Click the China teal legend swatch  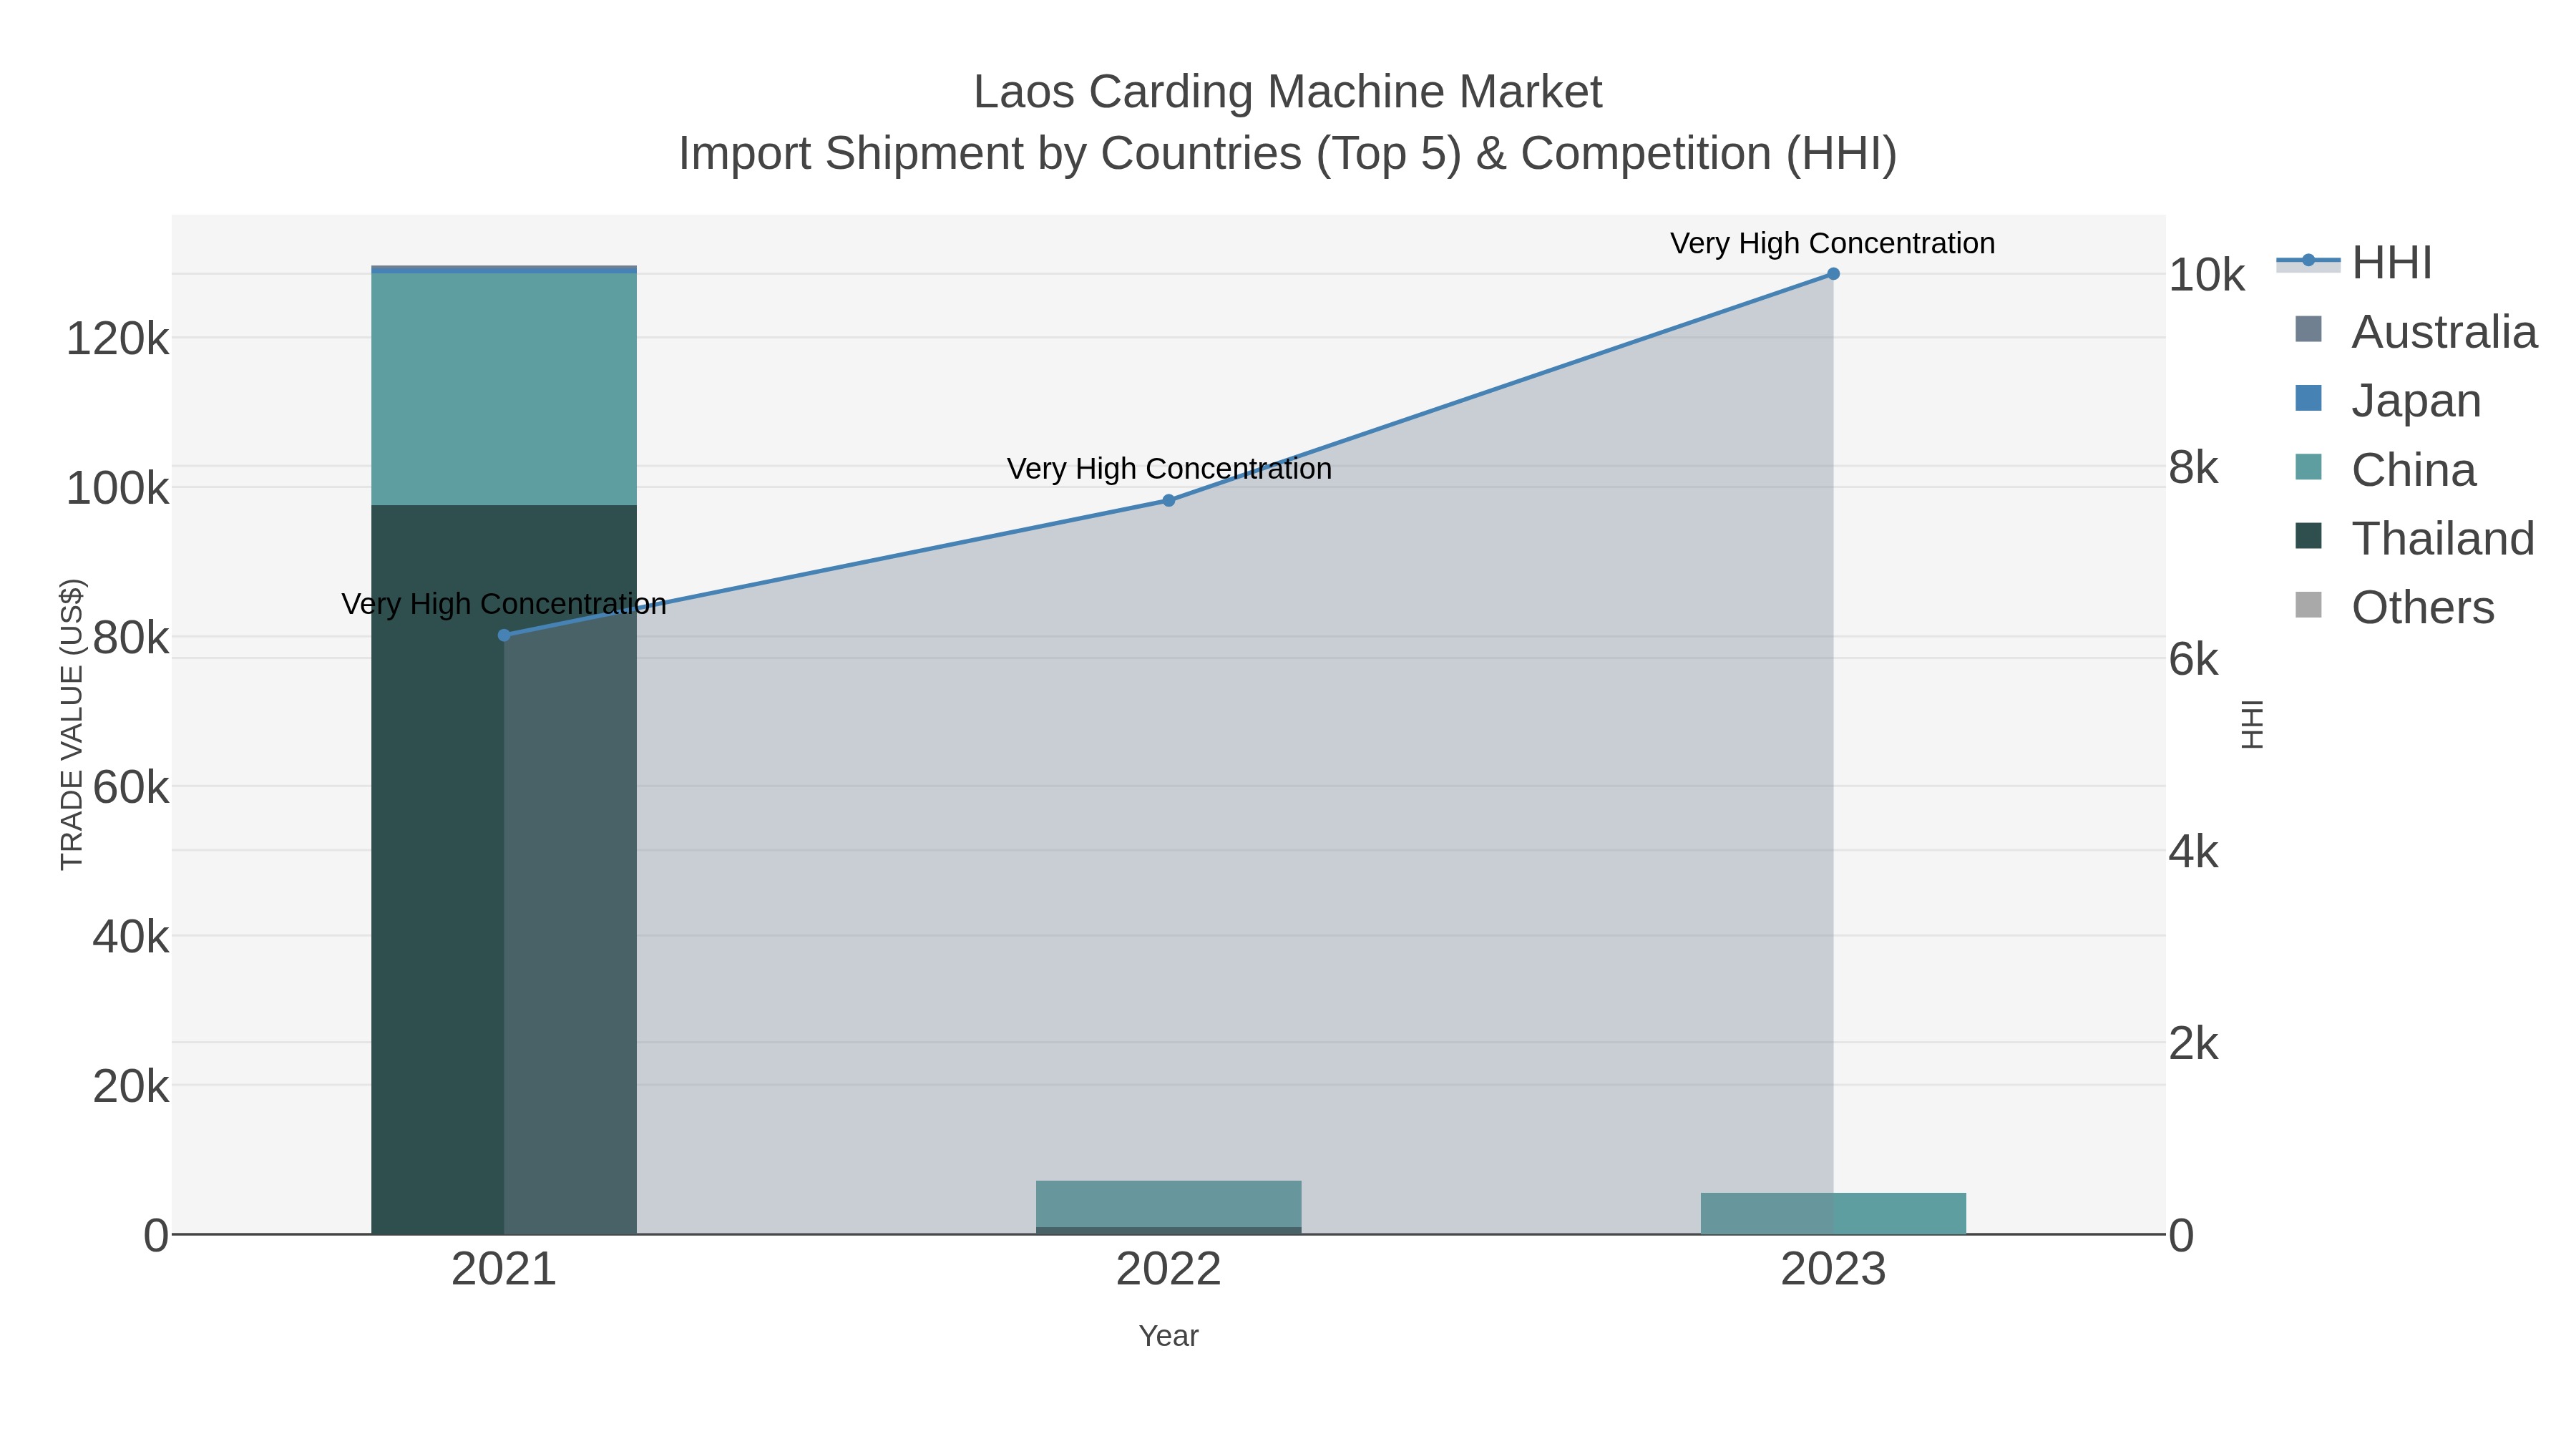coord(2308,467)
